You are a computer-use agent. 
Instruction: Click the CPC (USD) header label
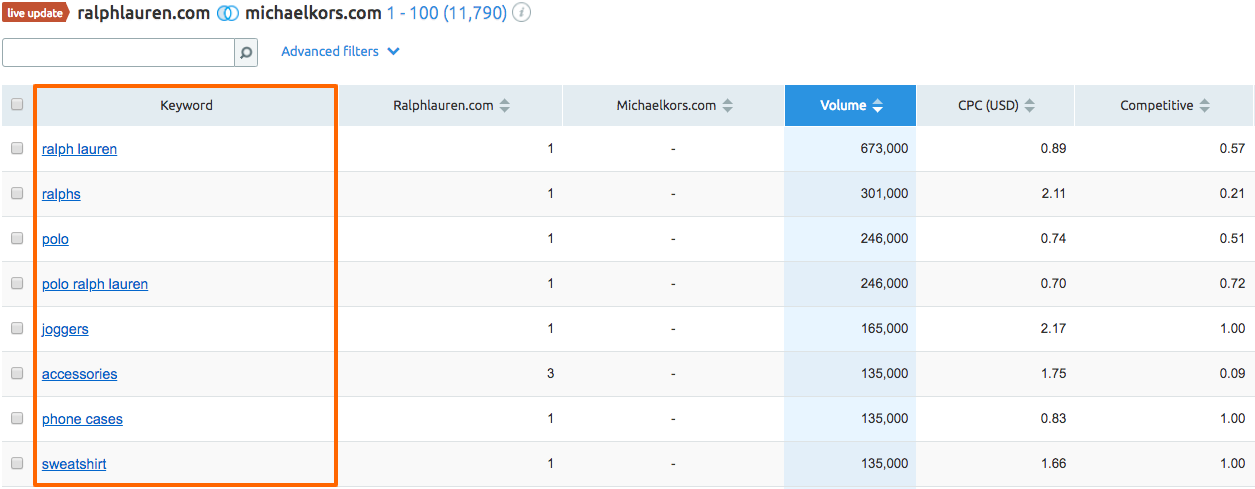[988, 105]
